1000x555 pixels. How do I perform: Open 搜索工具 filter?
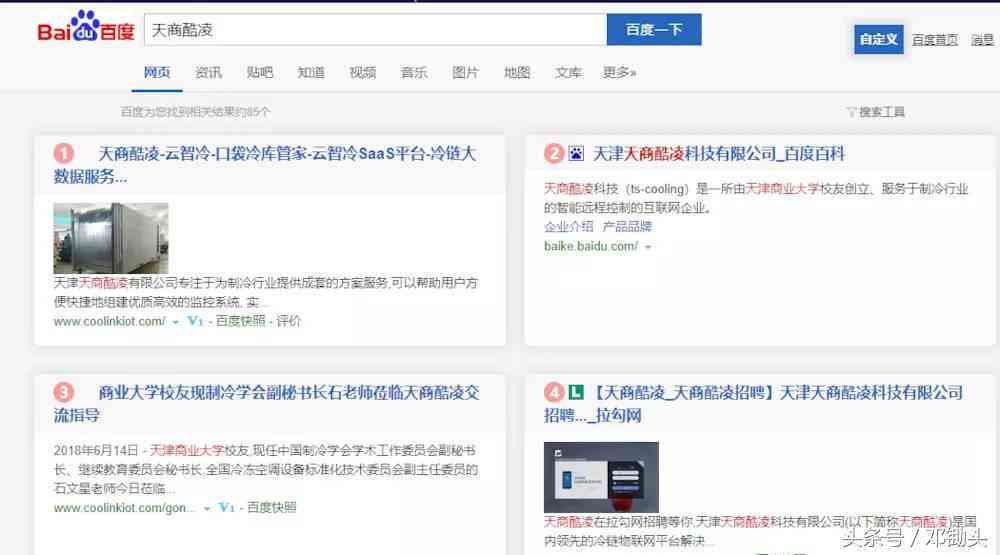click(x=881, y=112)
